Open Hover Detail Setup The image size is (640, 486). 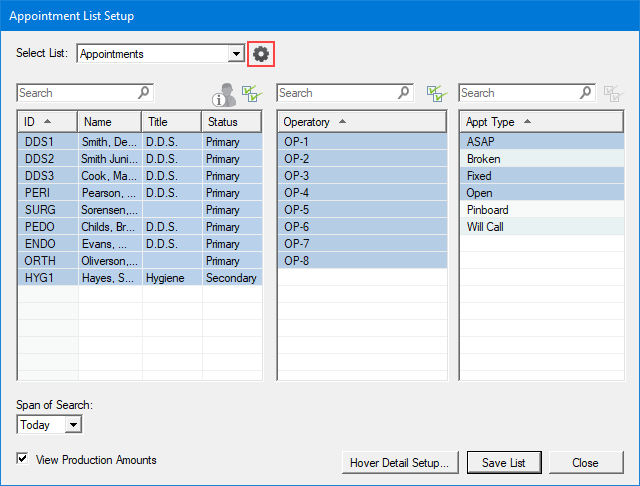[400, 462]
